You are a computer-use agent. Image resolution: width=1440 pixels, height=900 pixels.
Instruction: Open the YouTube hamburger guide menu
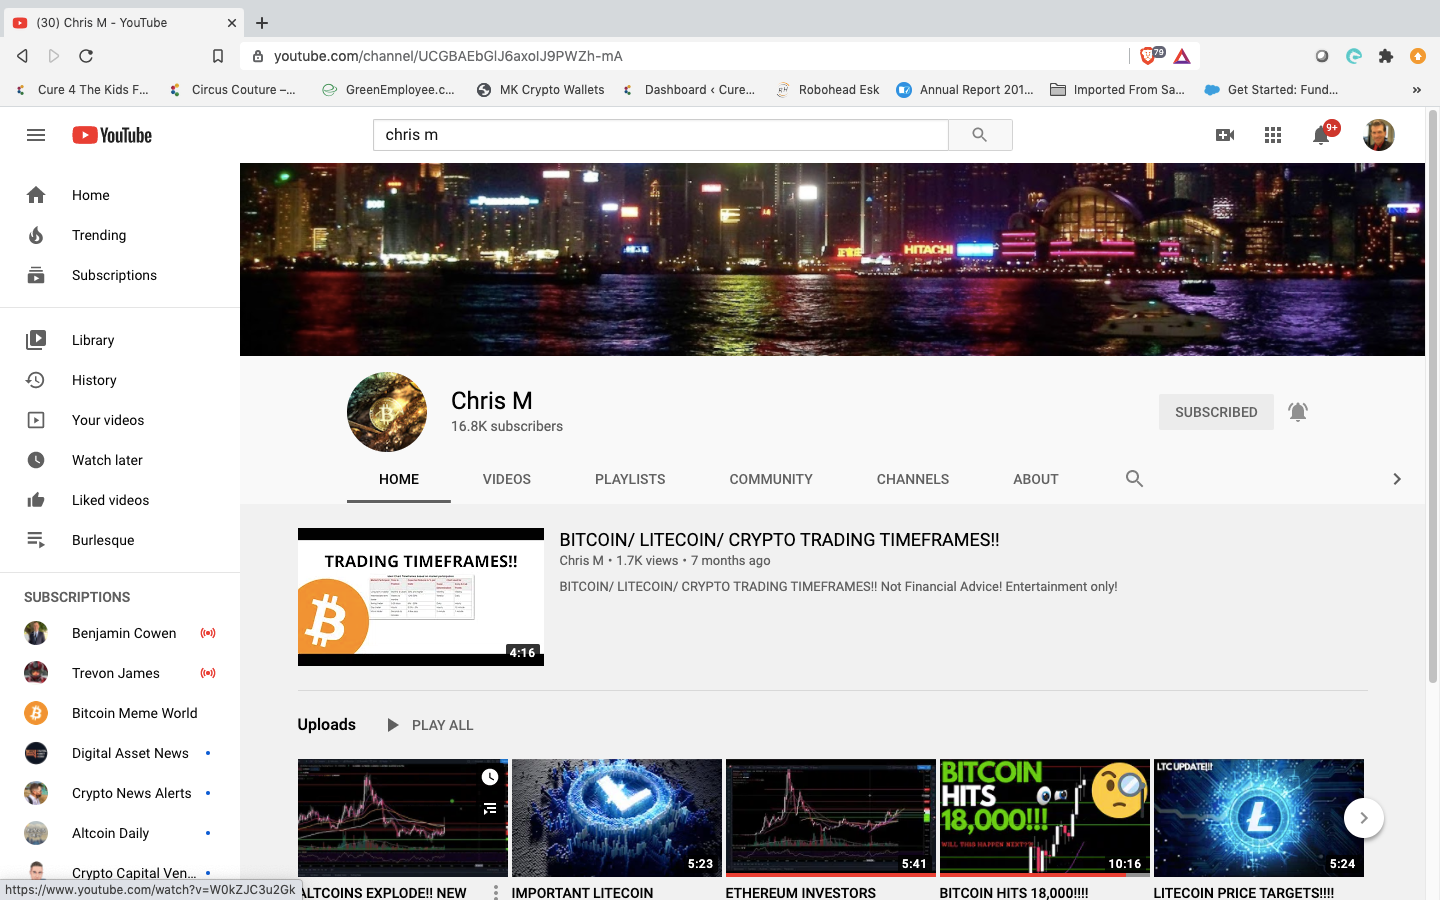(36, 135)
